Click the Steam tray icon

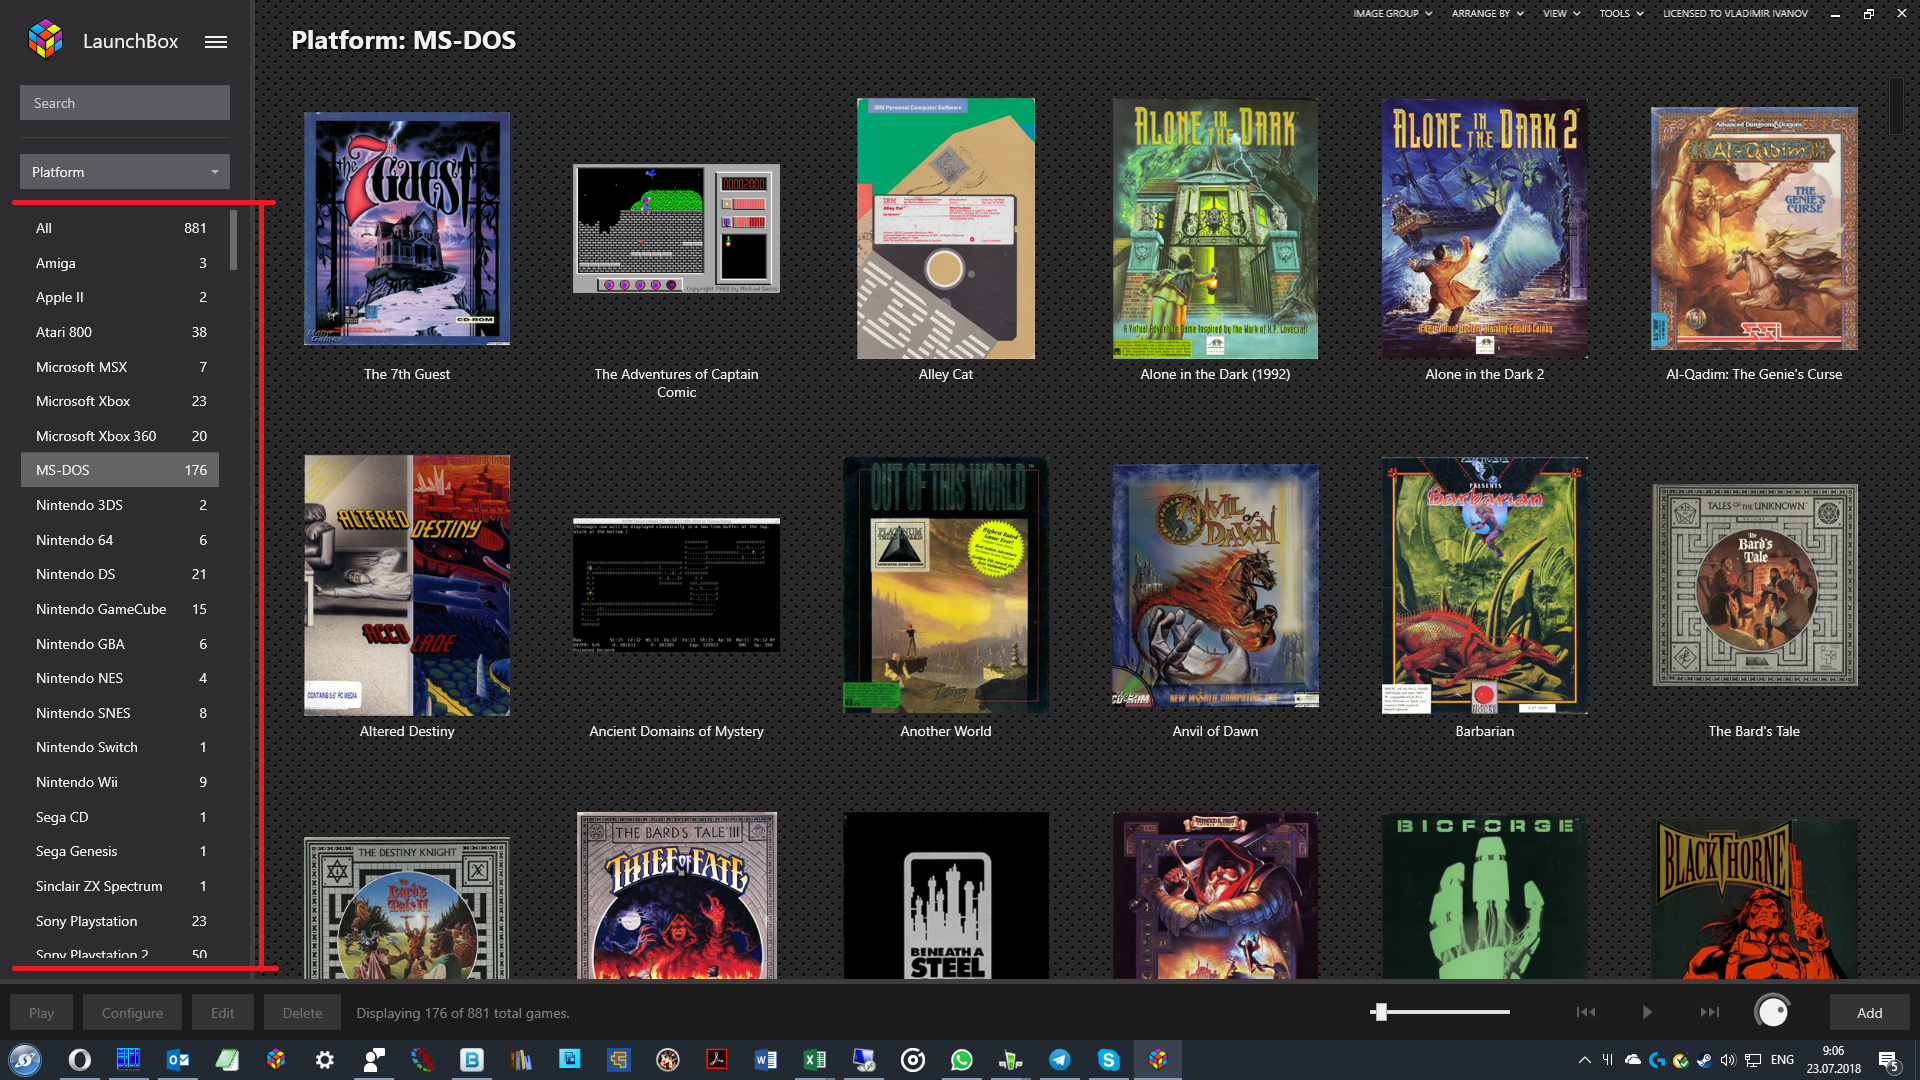tap(1704, 1060)
